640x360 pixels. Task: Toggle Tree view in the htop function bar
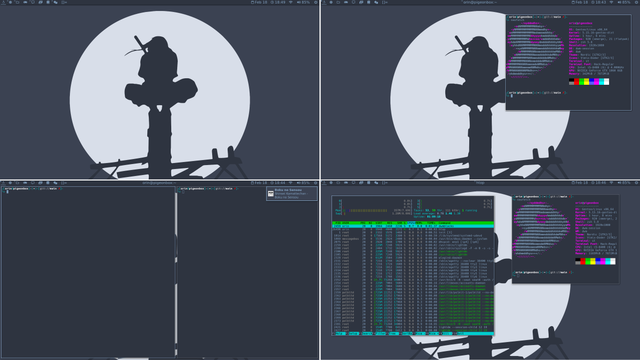pos(394,333)
